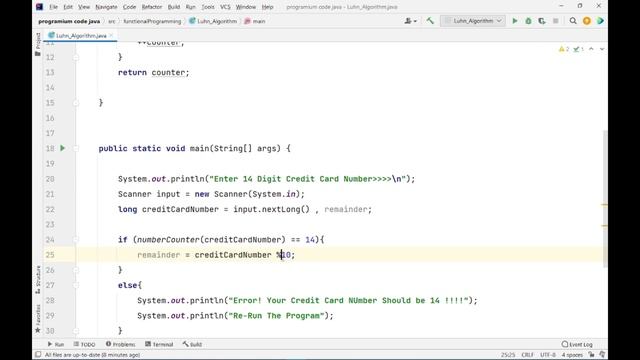Open the Navigate menu

click(x=106, y=7)
